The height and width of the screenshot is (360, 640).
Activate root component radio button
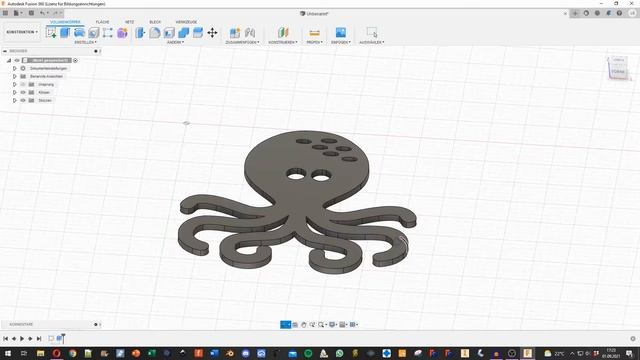pyautogui.click(x=76, y=60)
